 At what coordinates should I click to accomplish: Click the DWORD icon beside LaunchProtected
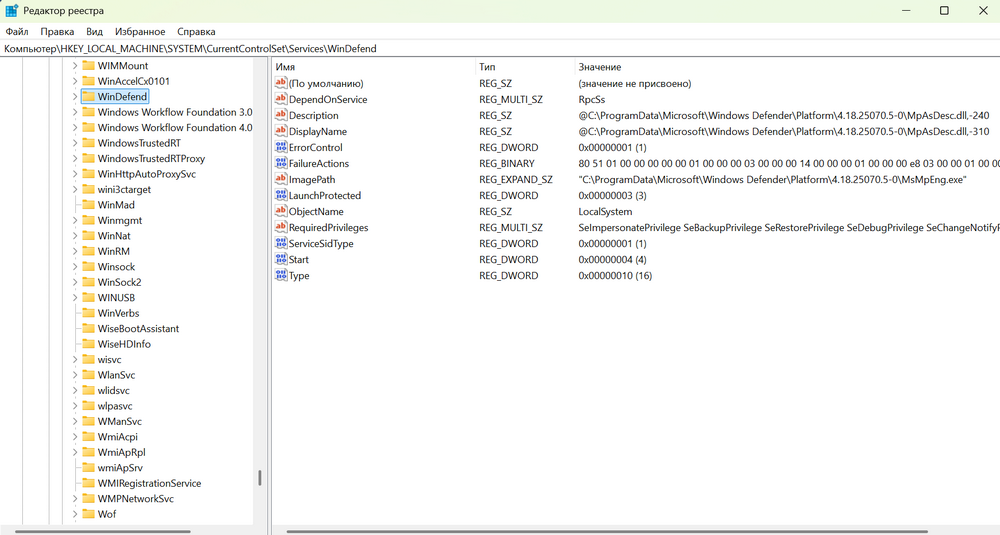coord(281,196)
